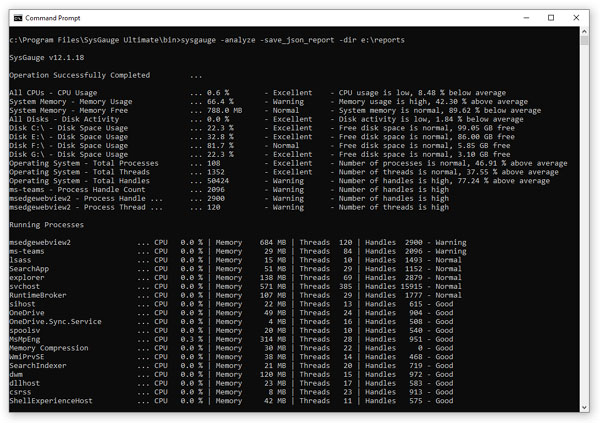600x423 pixels.
Task: Click 'Free disk space is normal, 99.05 GB free'
Action: 427,128
